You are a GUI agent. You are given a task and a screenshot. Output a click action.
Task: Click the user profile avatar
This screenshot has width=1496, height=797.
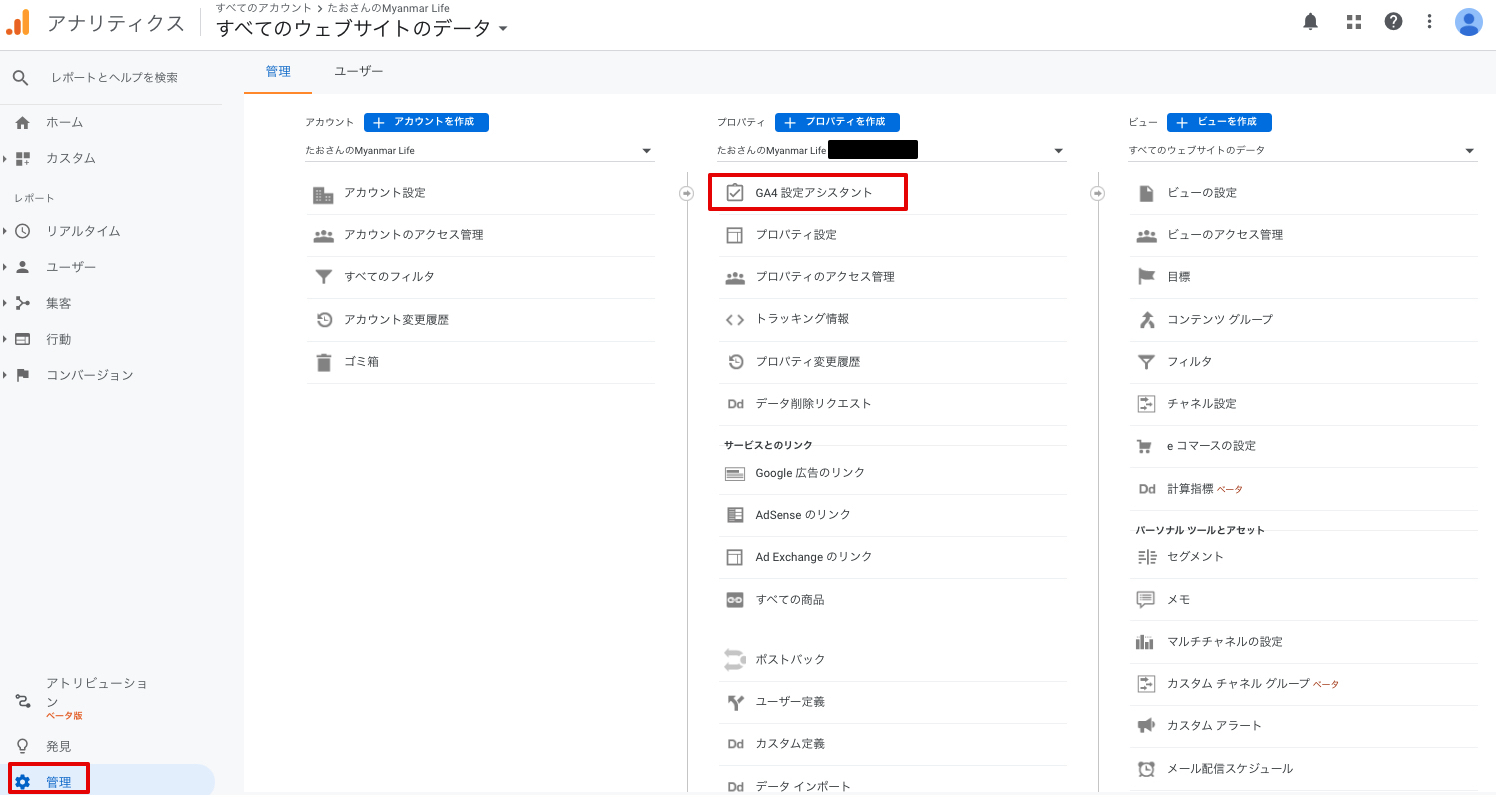coord(1468,22)
